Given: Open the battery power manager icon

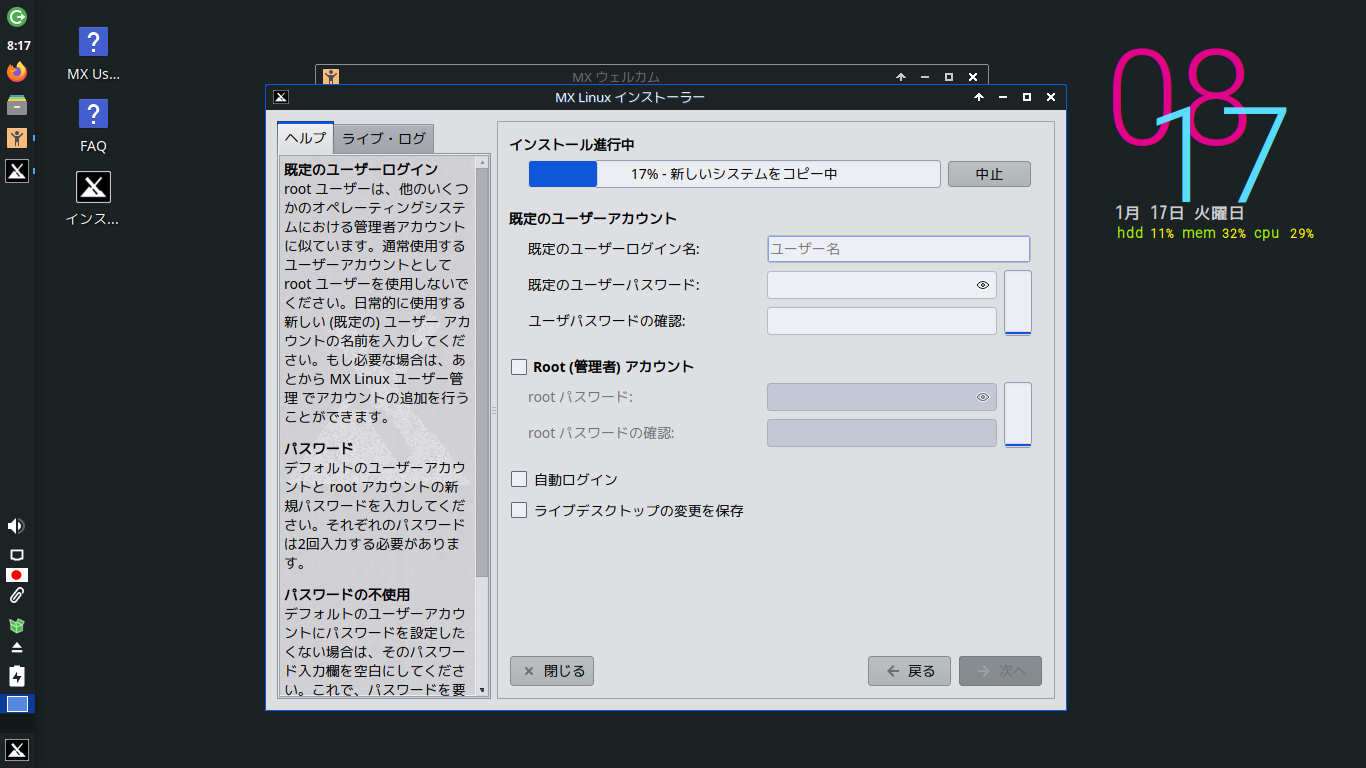Looking at the screenshot, I should pyautogui.click(x=17, y=676).
